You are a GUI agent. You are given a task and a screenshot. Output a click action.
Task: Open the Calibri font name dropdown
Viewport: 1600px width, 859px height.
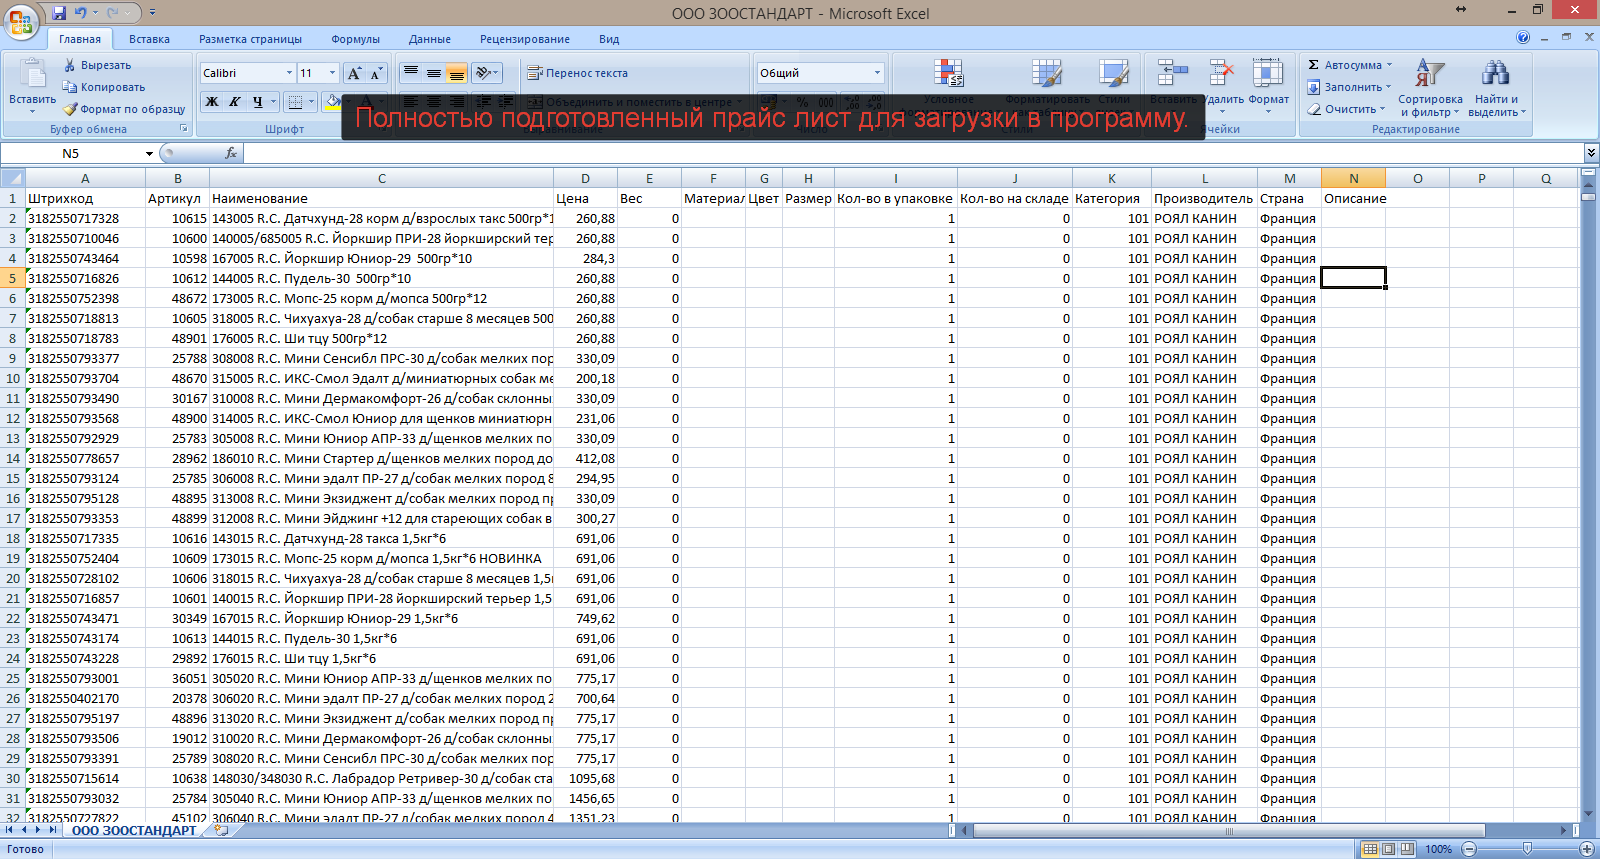point(289,73)
